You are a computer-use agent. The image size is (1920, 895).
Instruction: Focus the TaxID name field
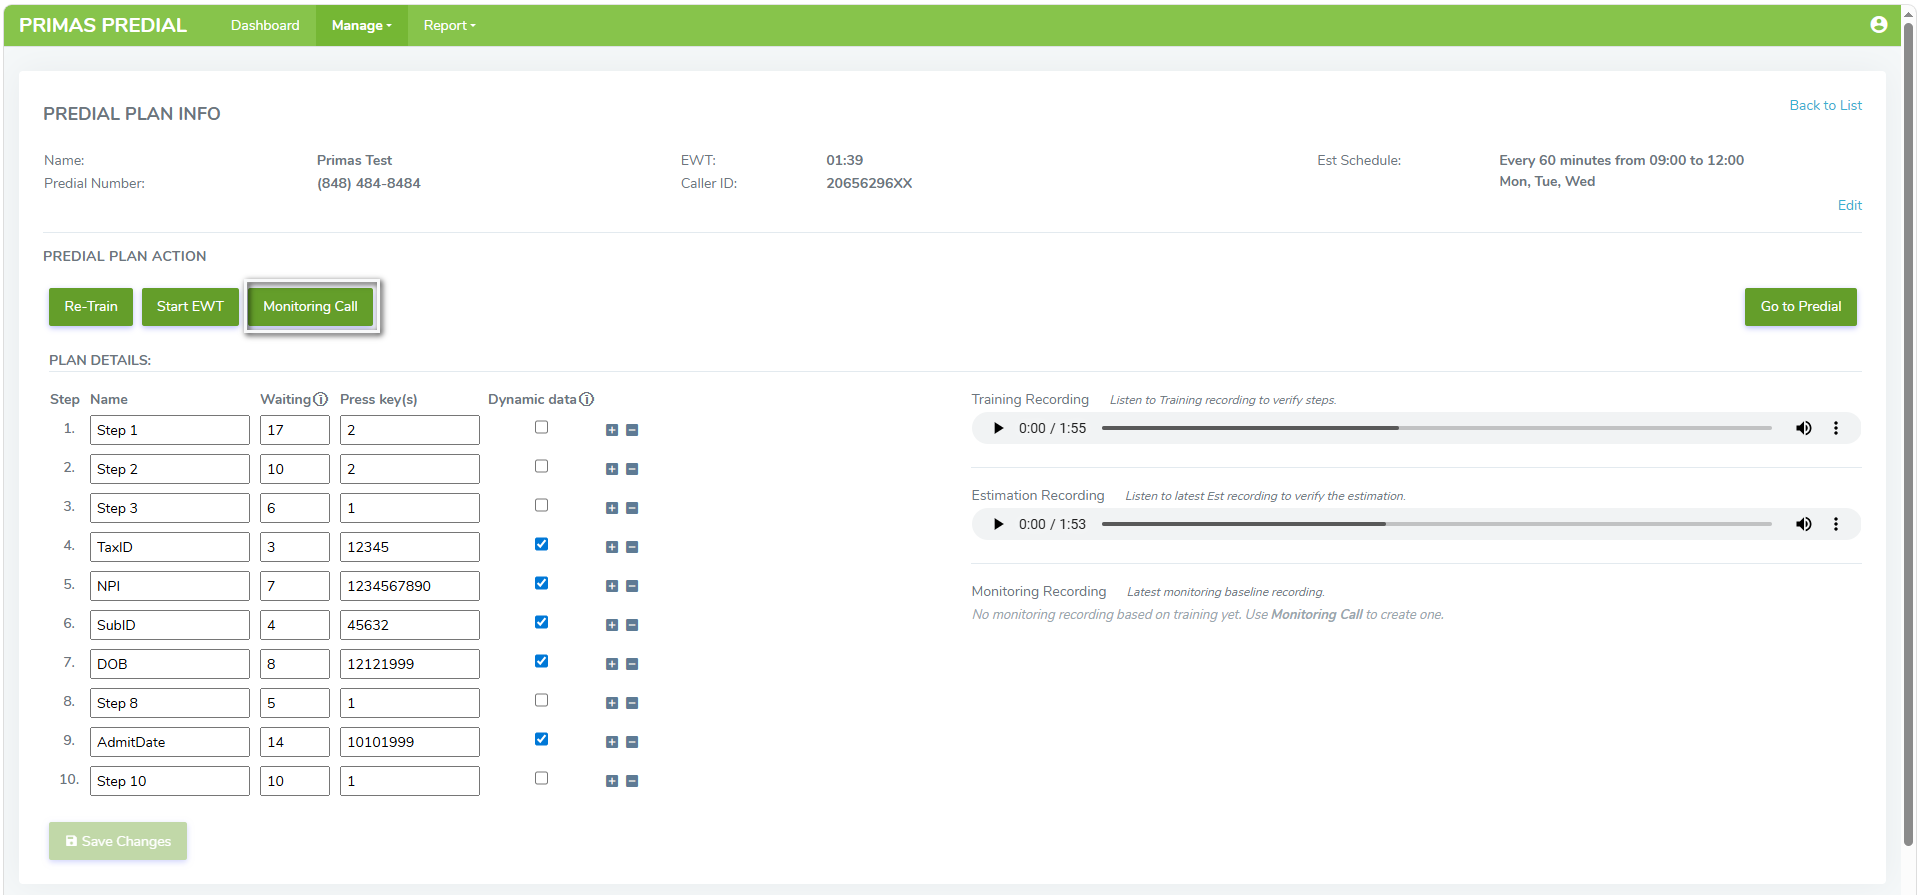tap(170, 547)
